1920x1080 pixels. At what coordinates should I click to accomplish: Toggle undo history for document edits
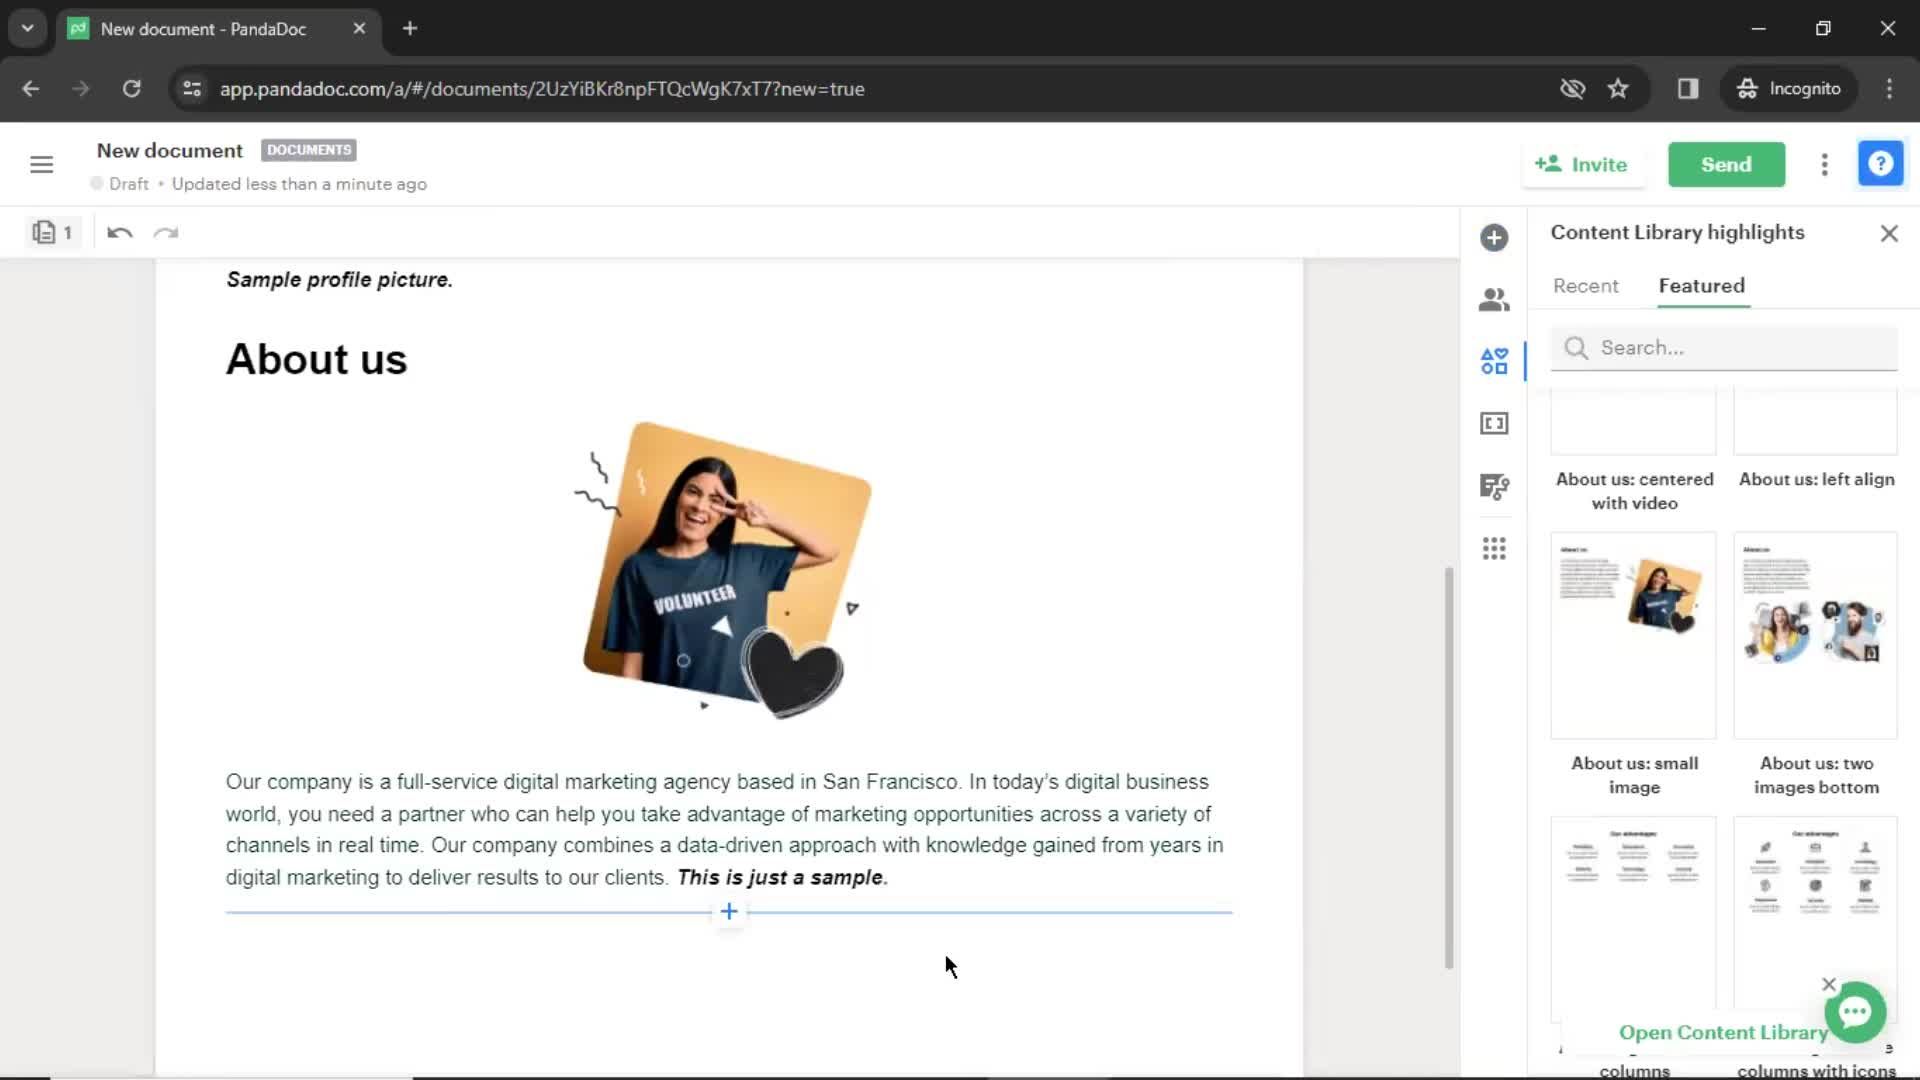coord(120,233)
